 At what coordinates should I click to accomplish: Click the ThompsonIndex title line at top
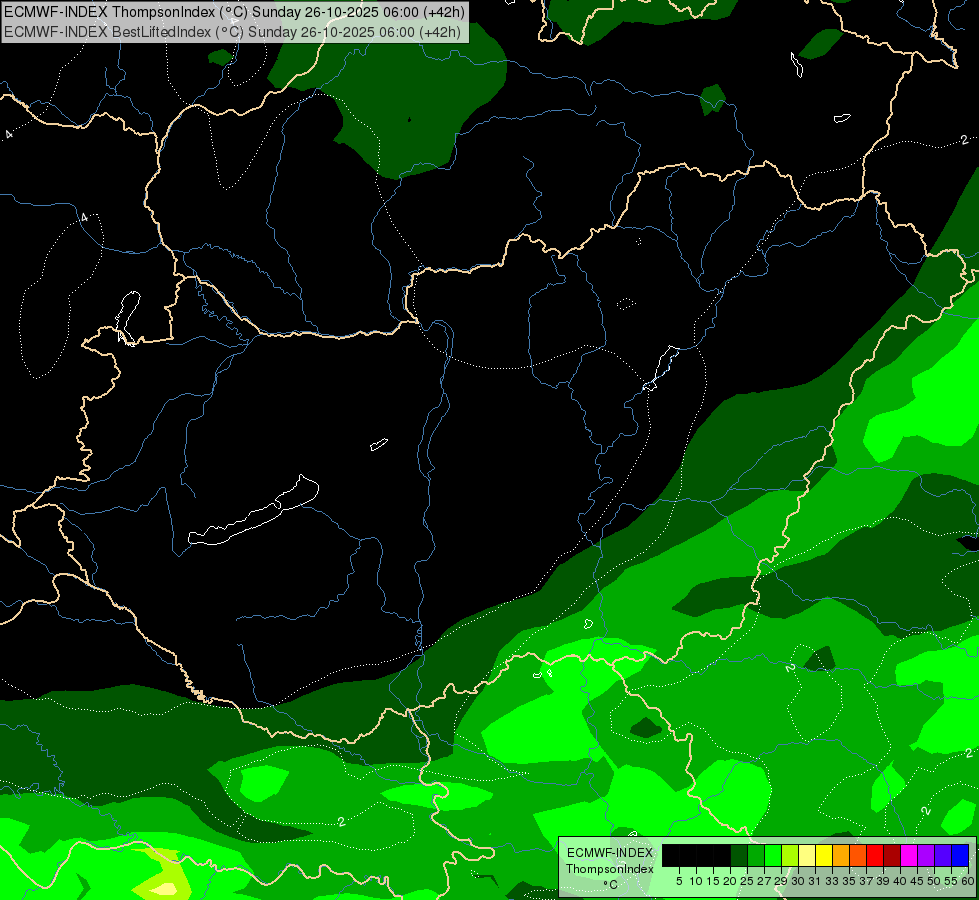(x=234, y=12)
